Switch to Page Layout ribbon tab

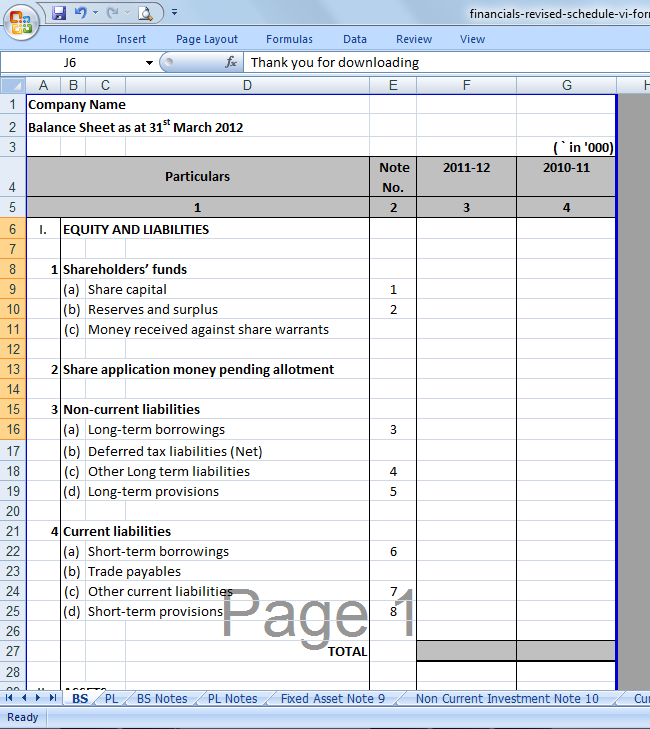[207, 39]
